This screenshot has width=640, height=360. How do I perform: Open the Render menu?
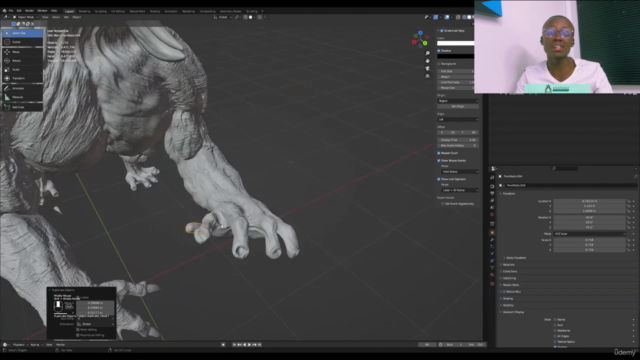[x=29, y=11]
